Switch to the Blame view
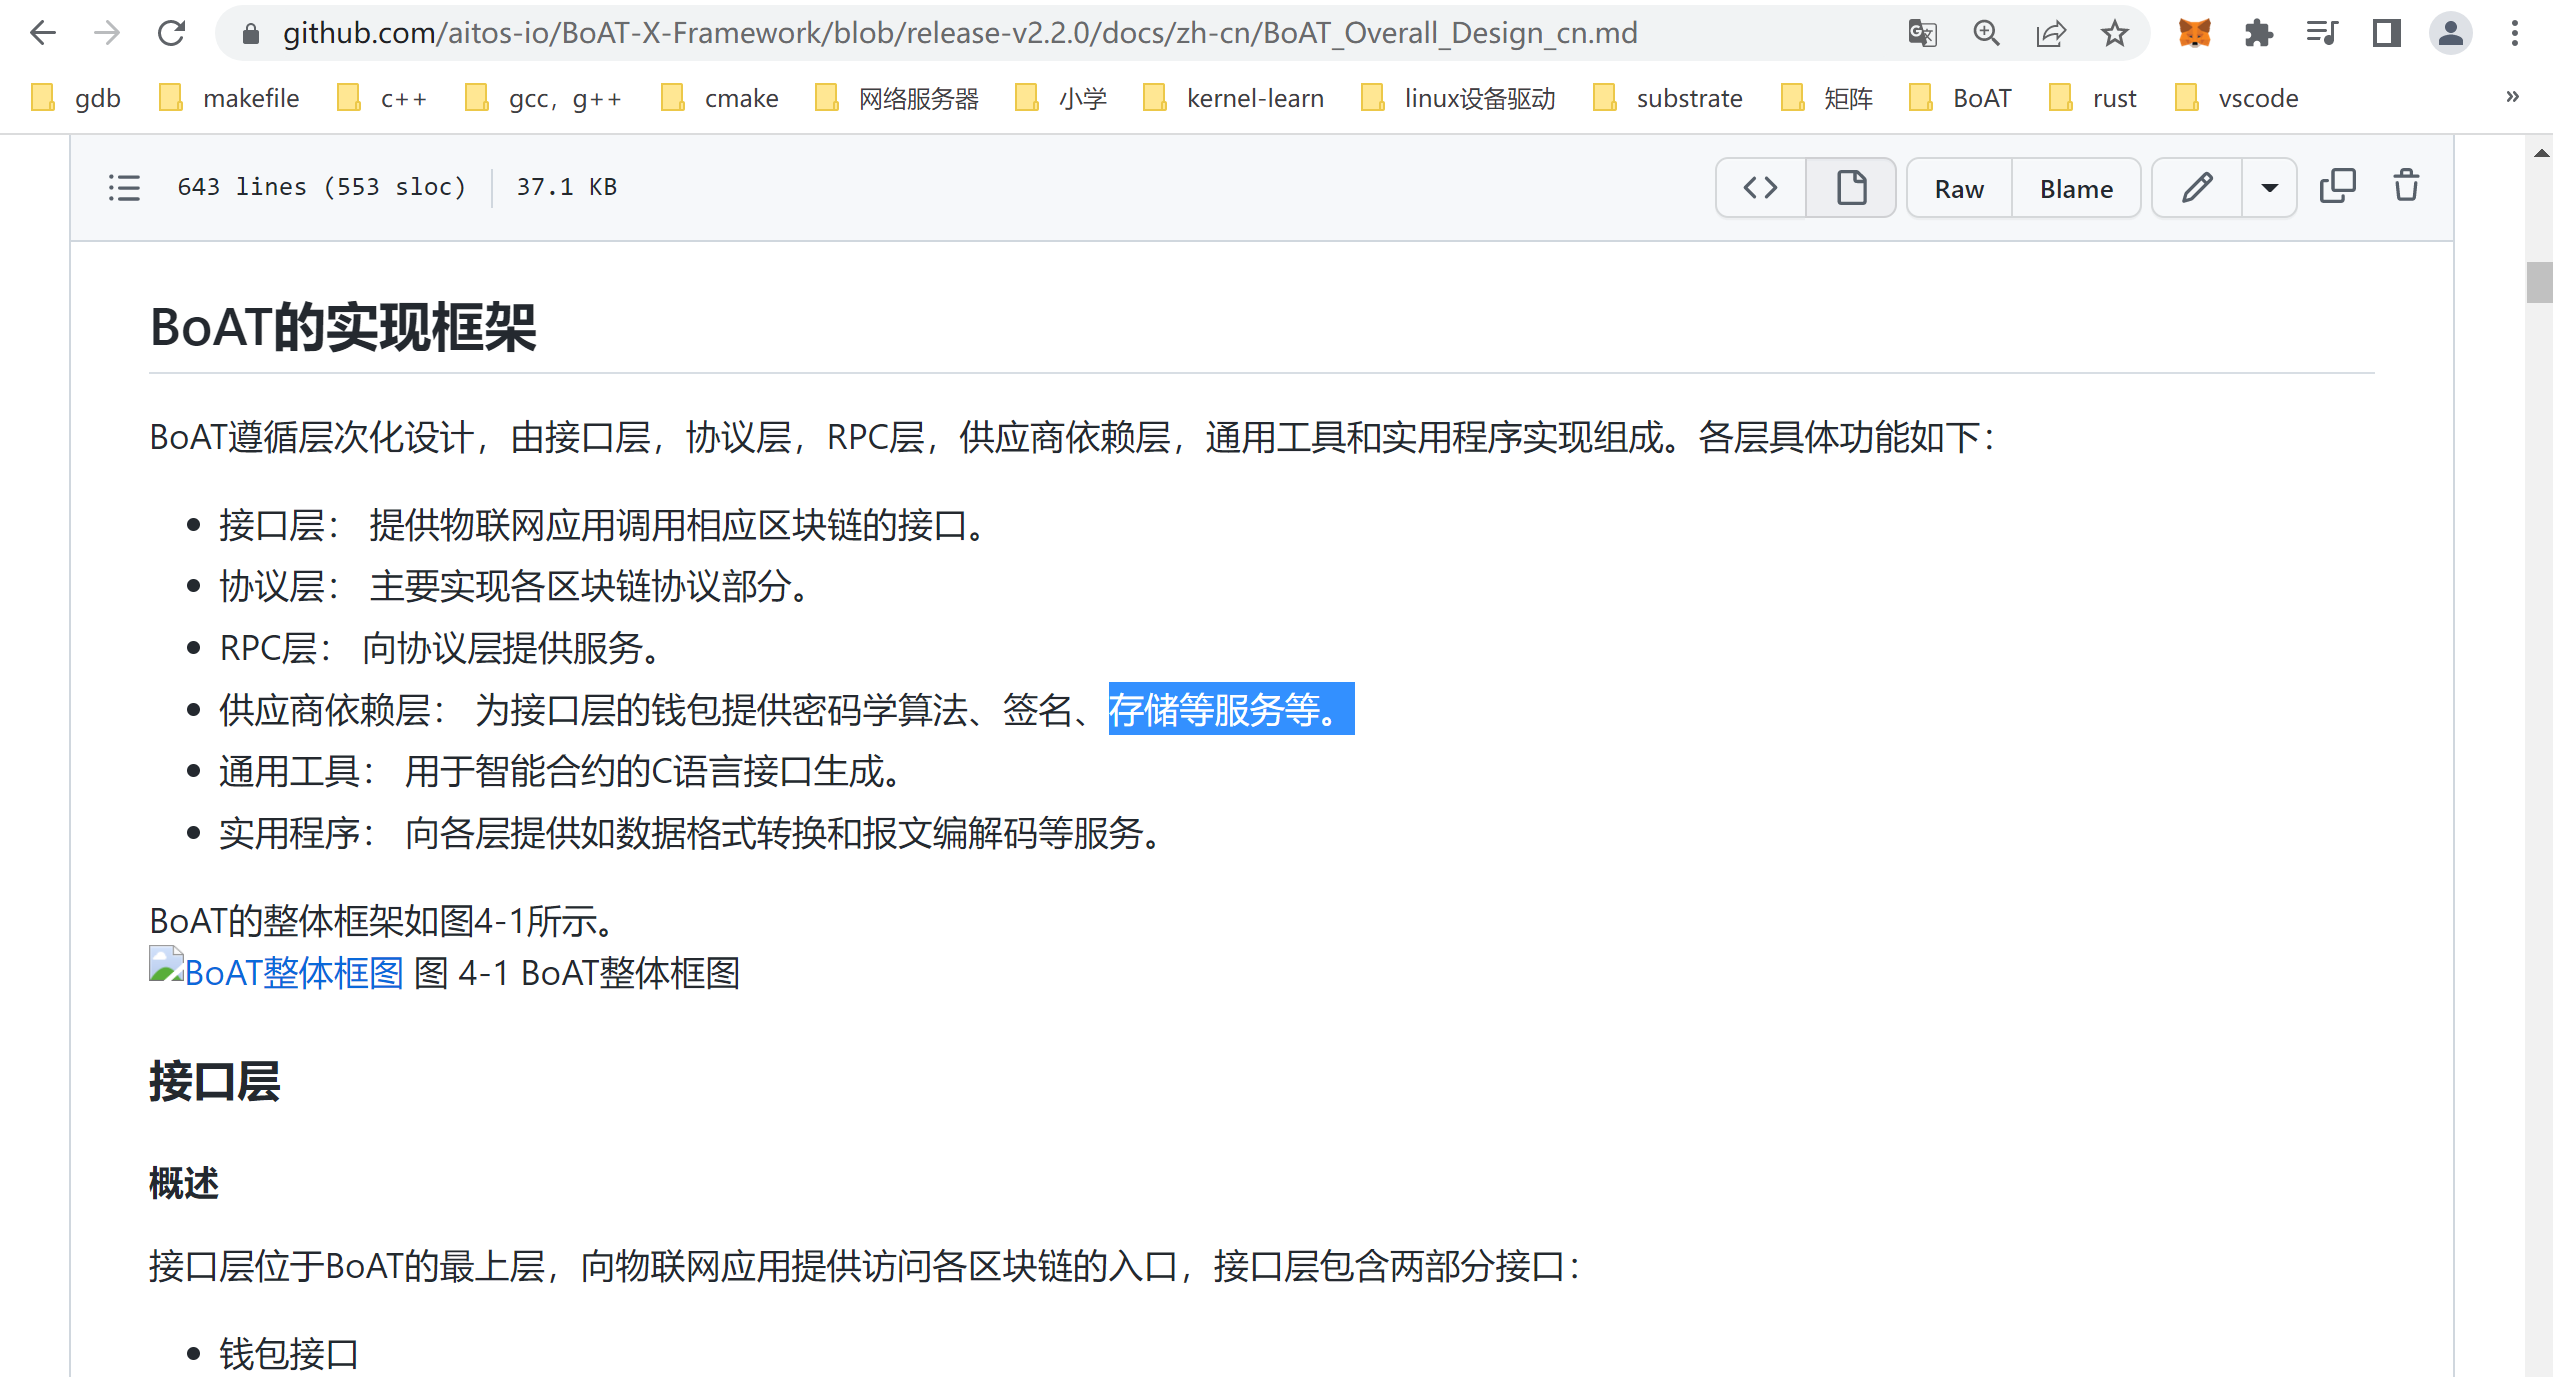Viewport: 2553px width, 1377px height. point(2075,187)
